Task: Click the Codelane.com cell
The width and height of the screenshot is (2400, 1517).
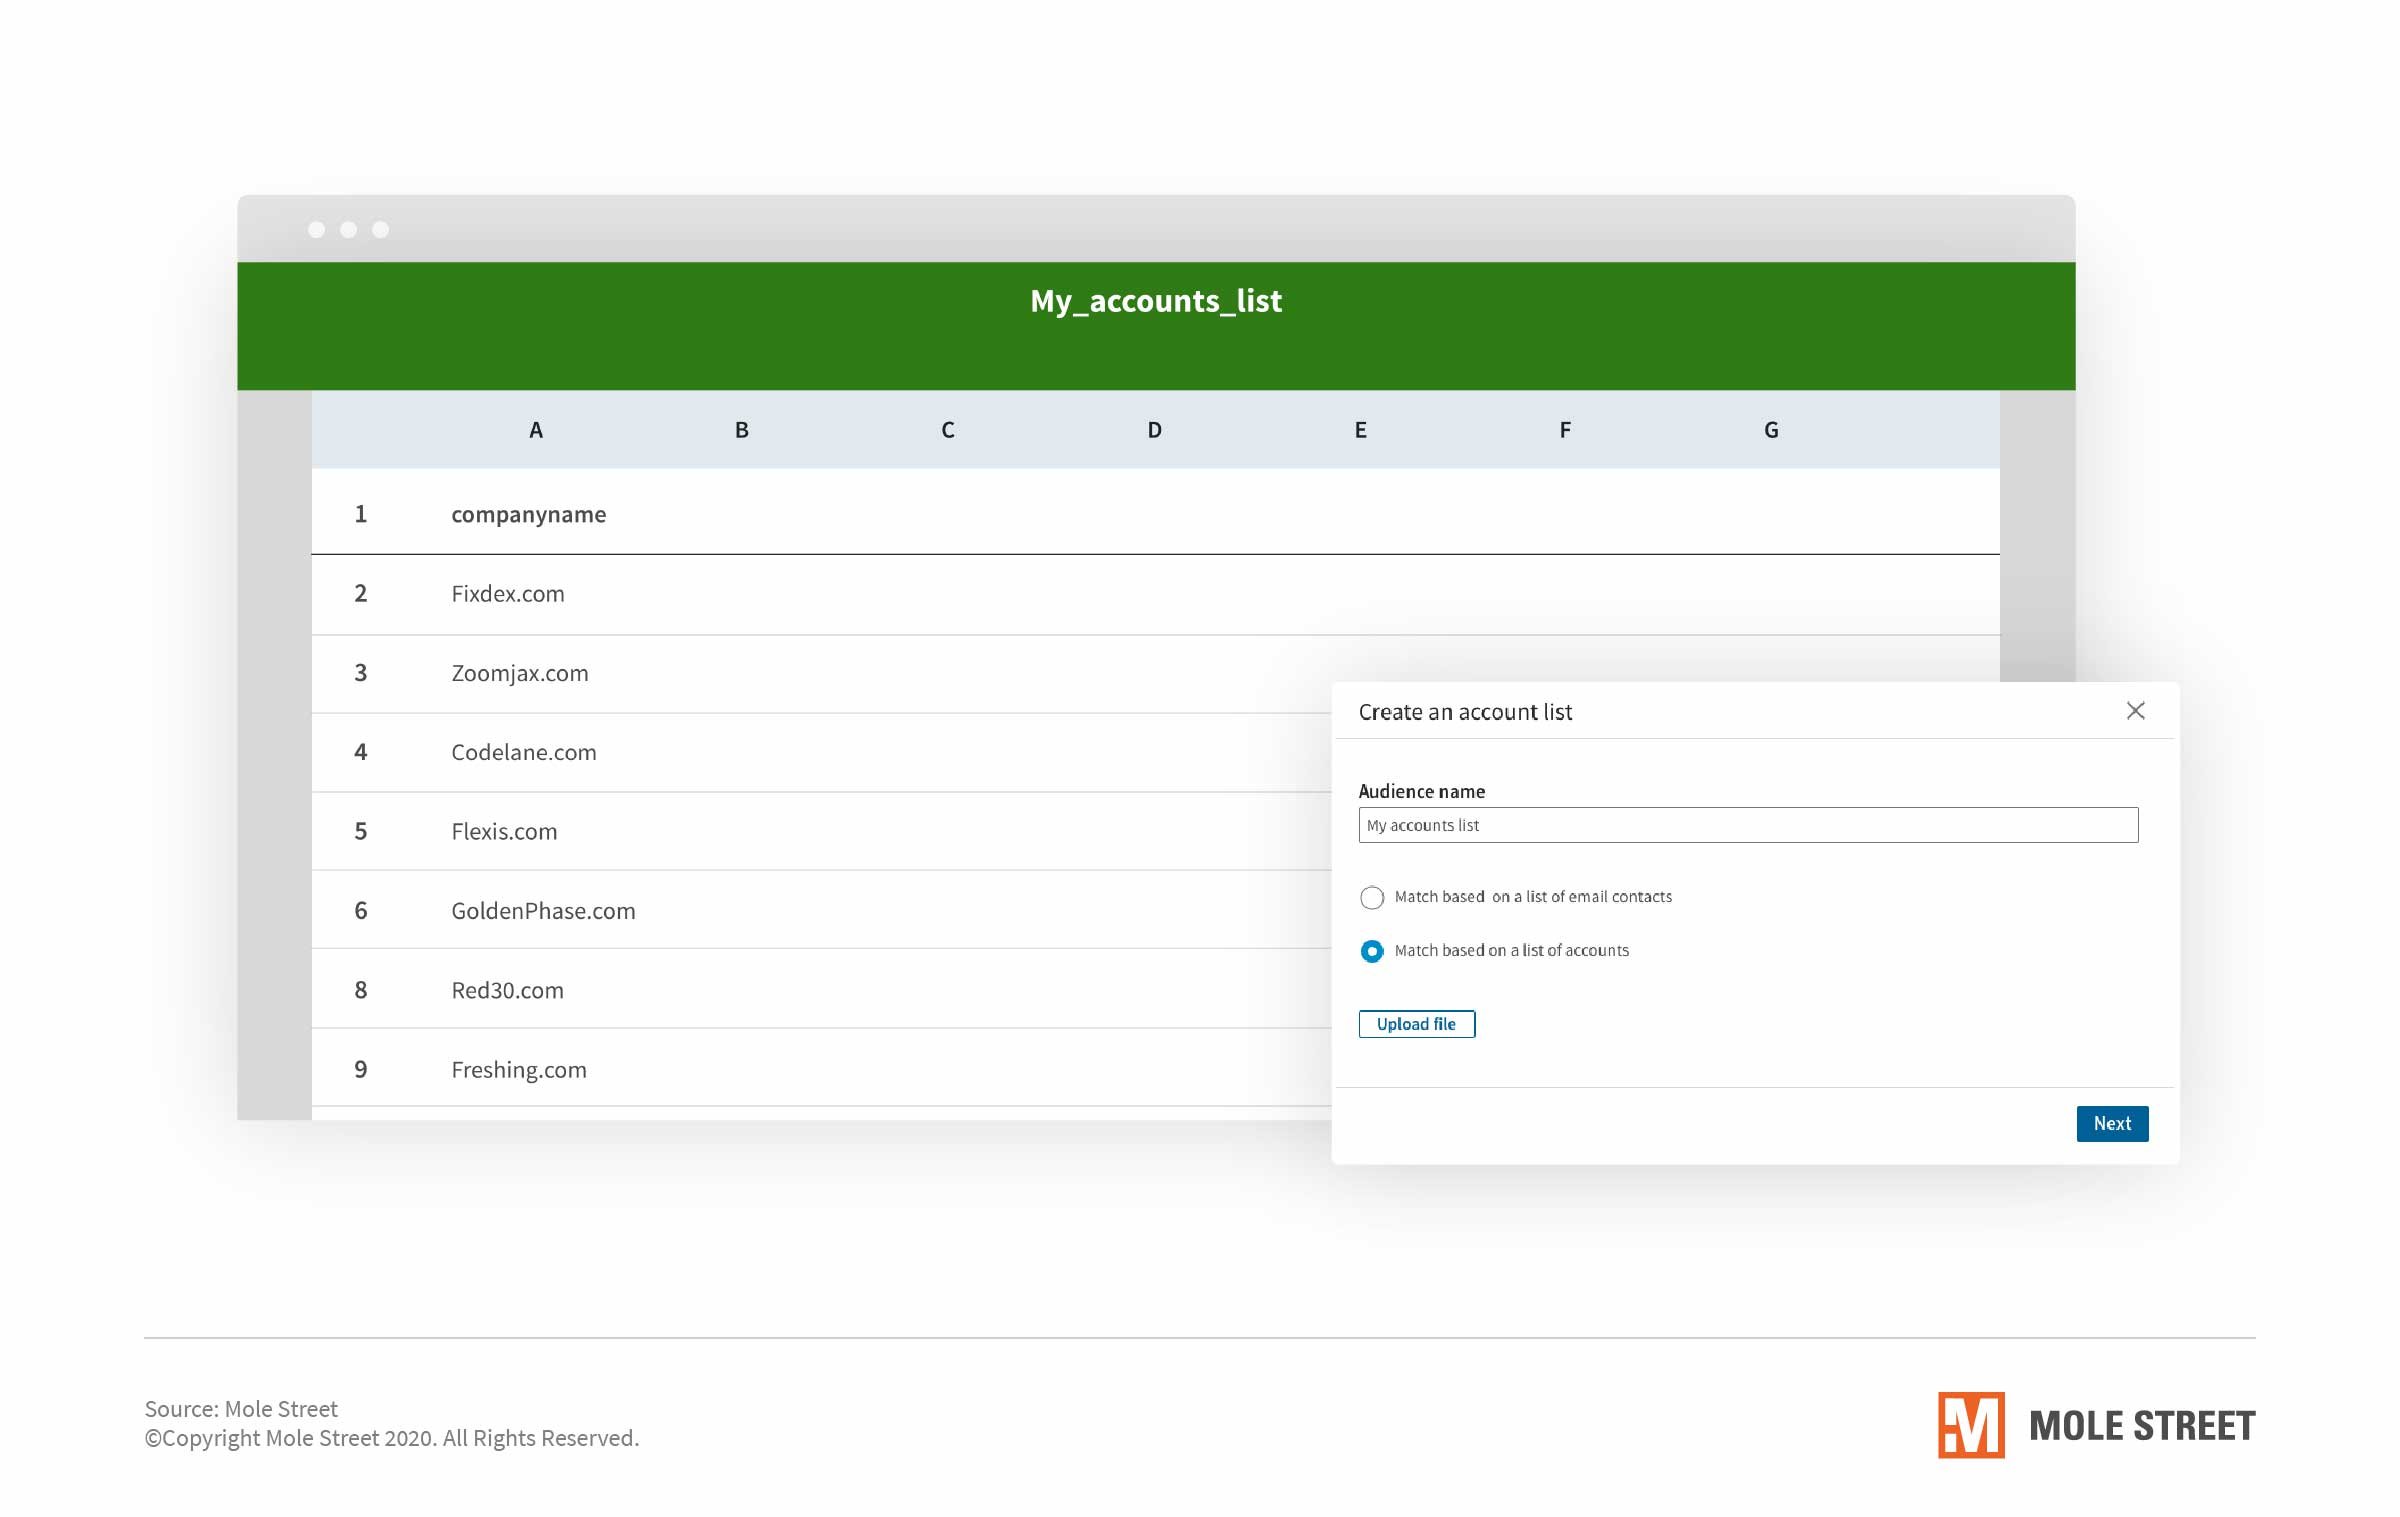Action: point(524,752)
